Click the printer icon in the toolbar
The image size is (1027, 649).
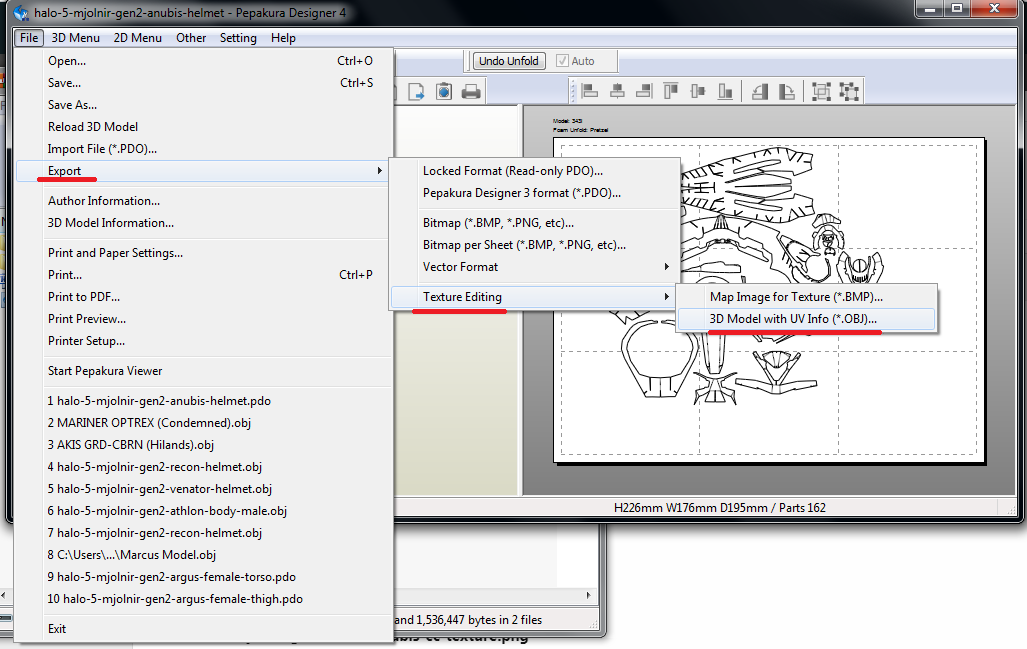471,92
